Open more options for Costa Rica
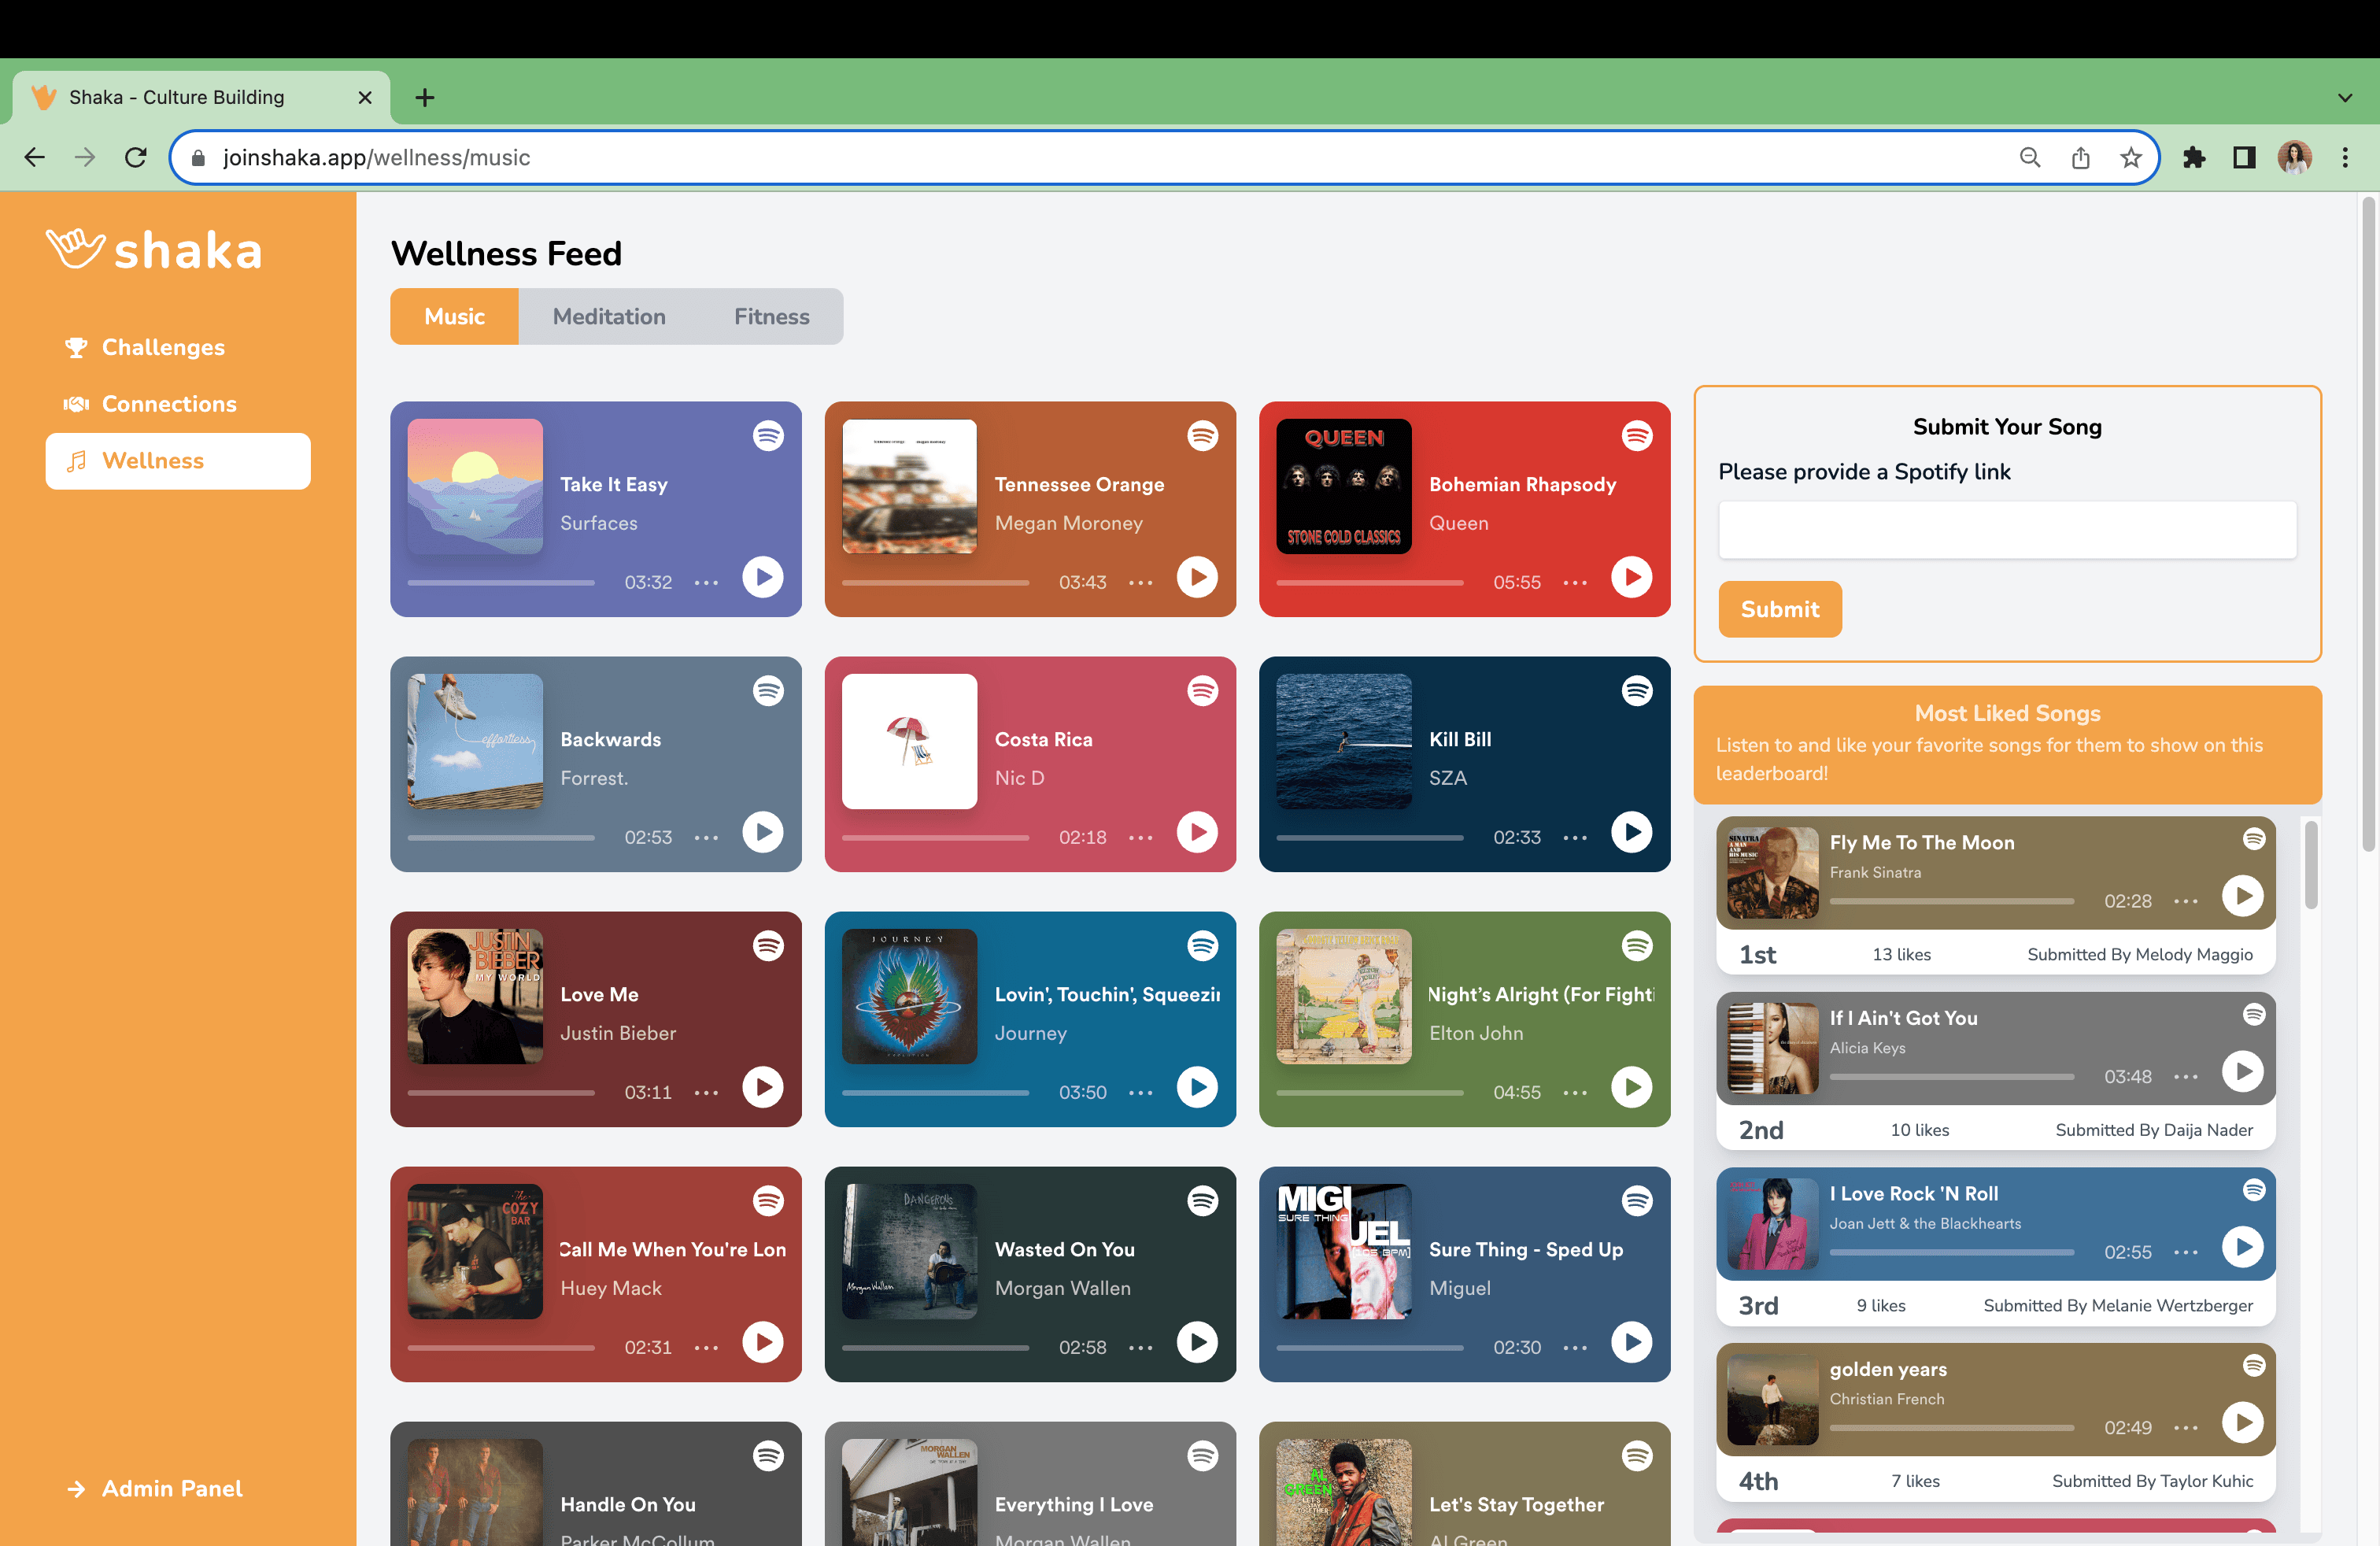 1140,838
